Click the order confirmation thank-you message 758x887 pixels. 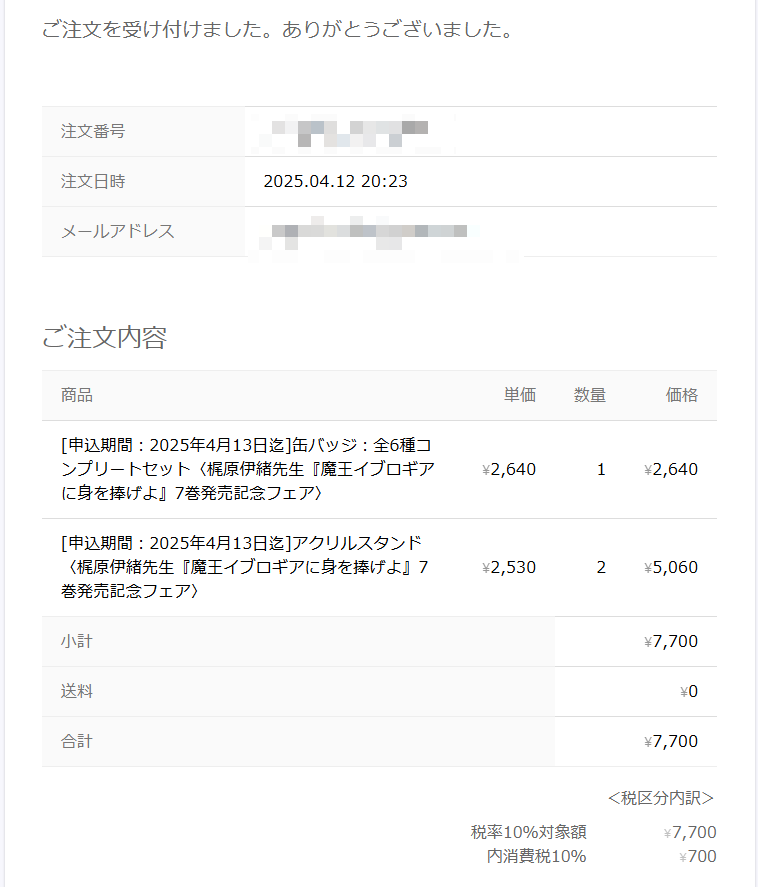point(277,29)
